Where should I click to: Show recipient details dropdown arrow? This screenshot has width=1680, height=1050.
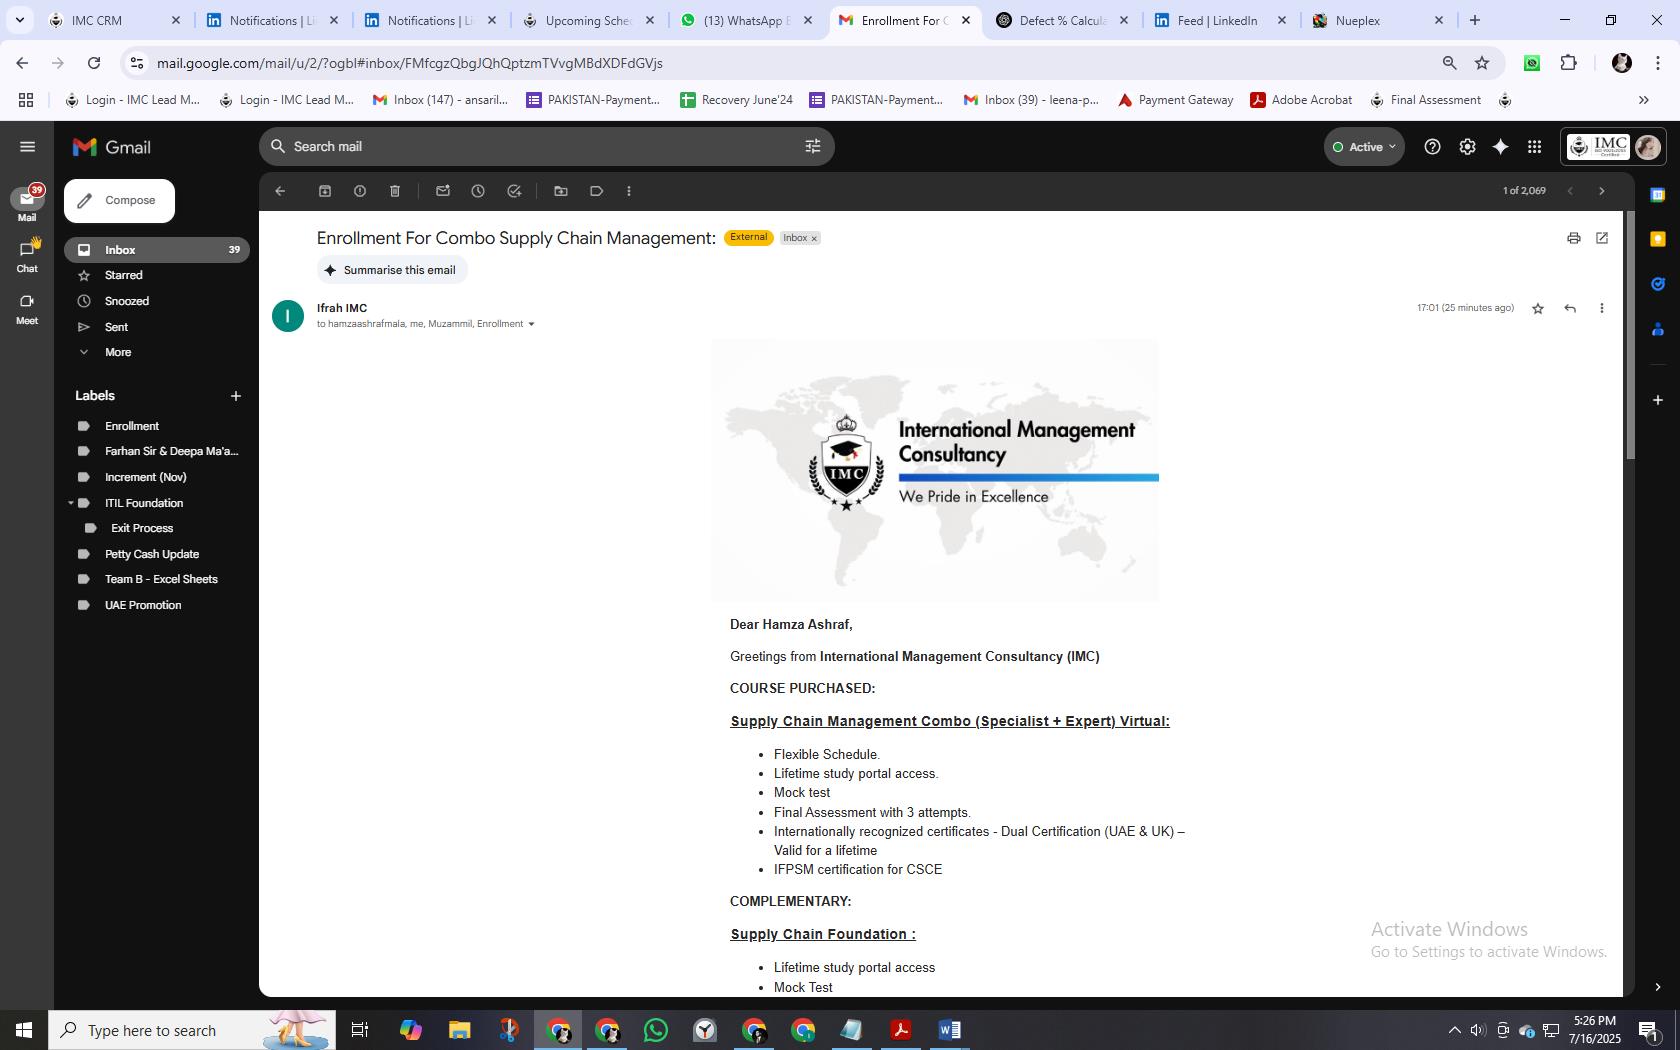pyautogui.click(x=531, y=324)
